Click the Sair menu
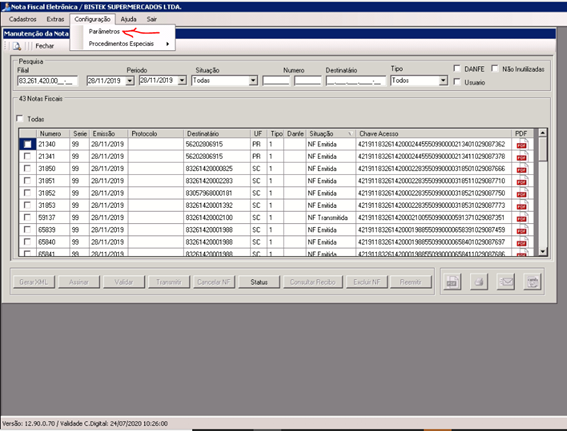This screenshot has height=431, width=567. pyautogui.click(x=152, y=19)
